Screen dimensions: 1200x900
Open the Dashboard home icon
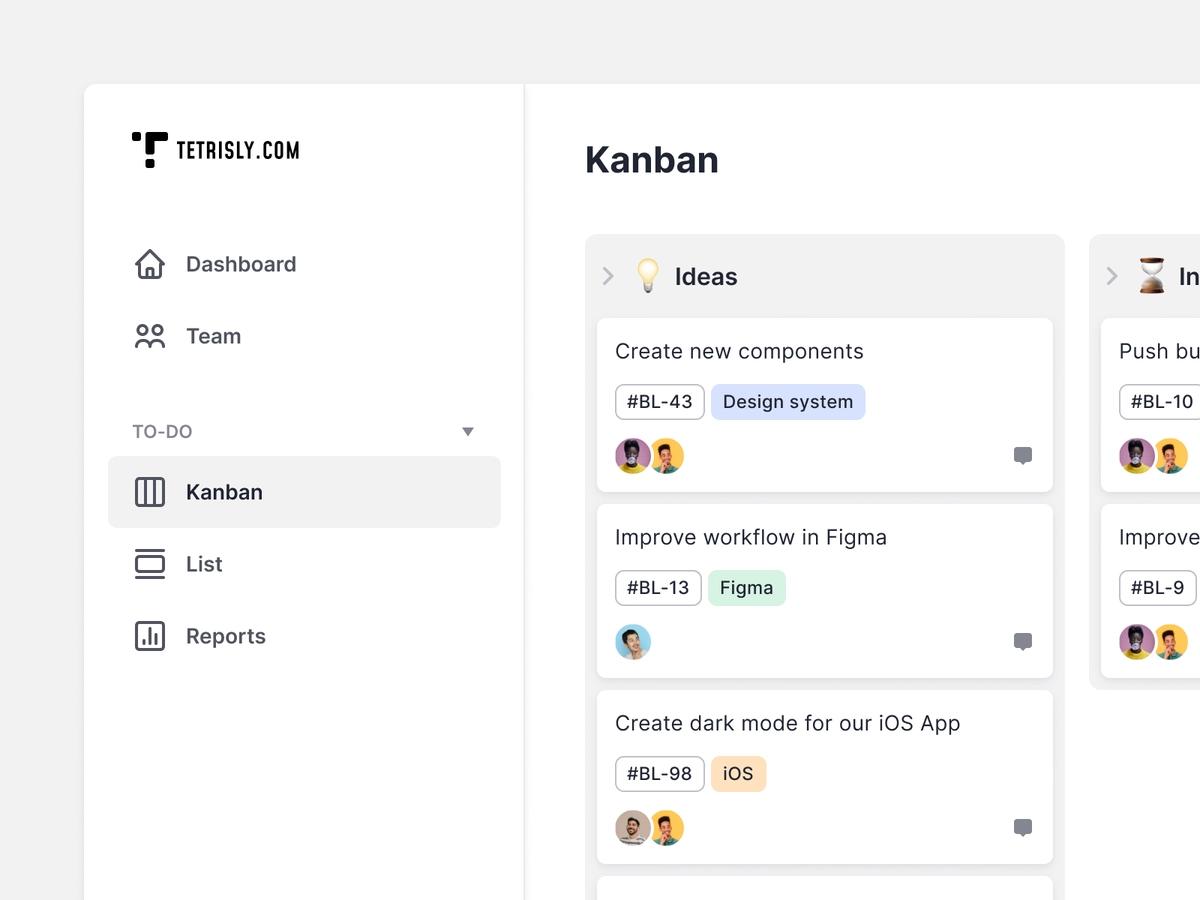point(150,264)
